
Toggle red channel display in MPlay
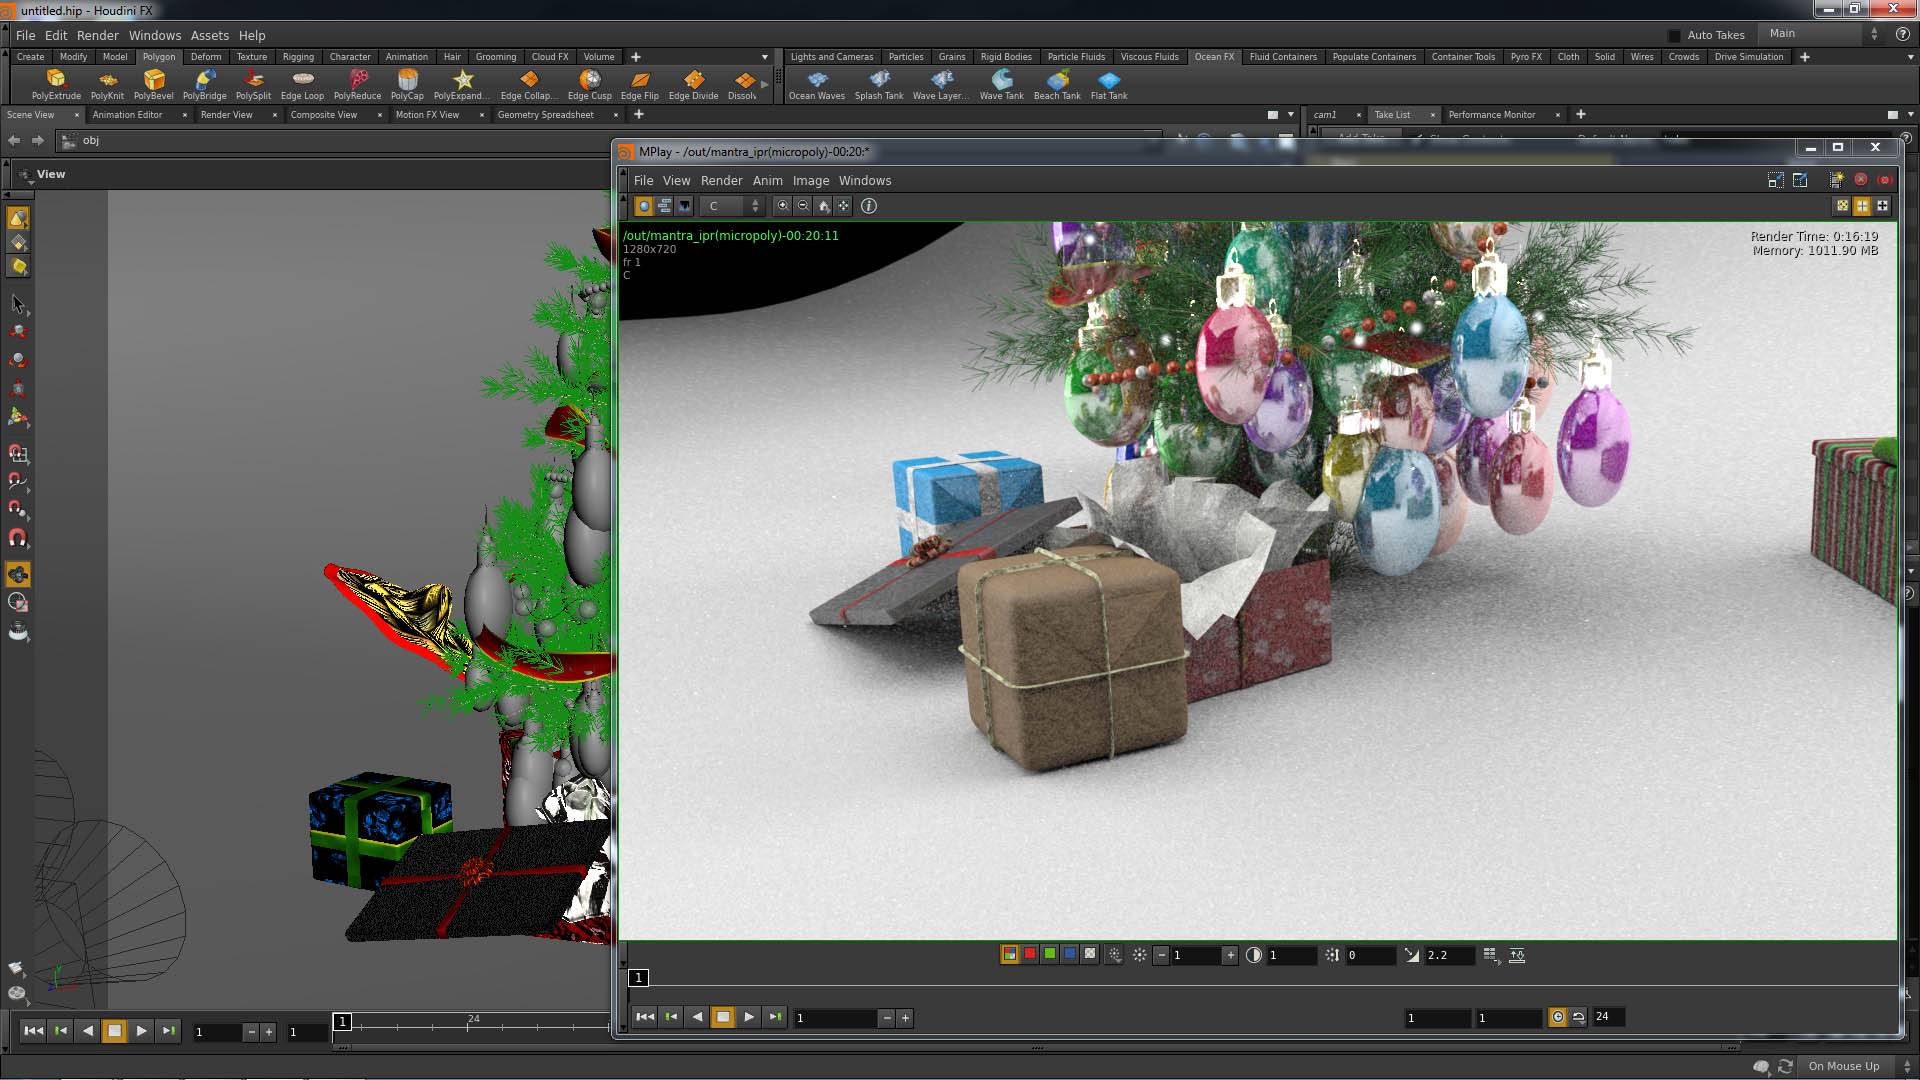pos(1030,955)
